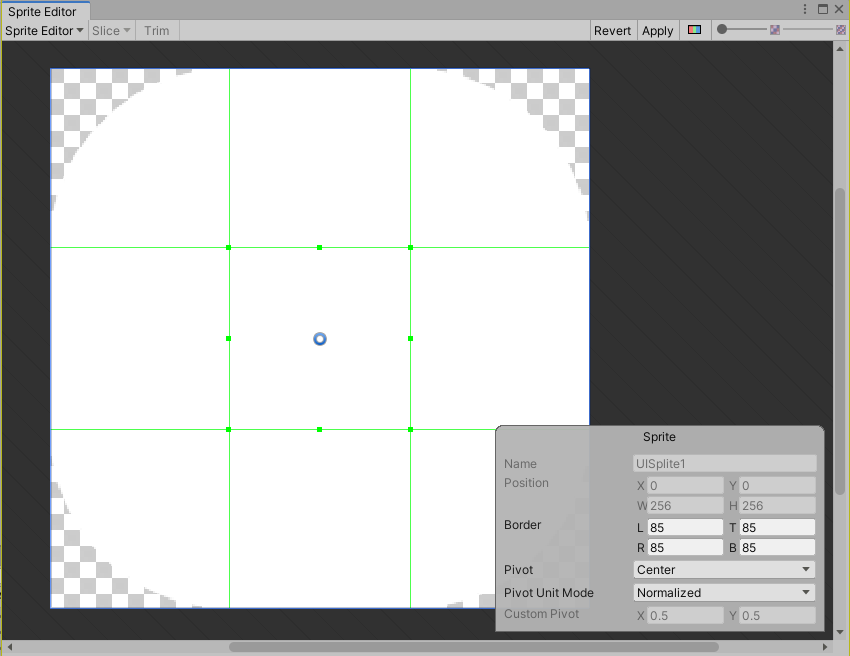Click the pivot circle at sprite center
The image size is (850, 656).
[320, 339]
